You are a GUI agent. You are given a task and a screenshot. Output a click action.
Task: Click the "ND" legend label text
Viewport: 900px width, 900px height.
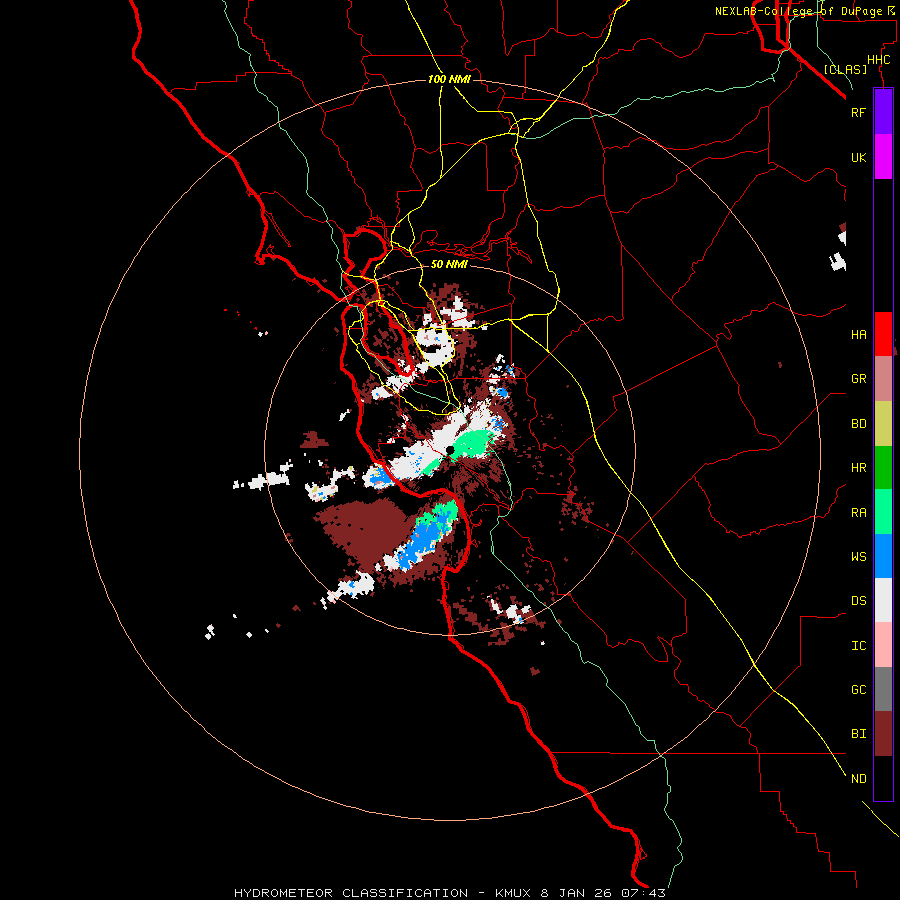(858, 779)
